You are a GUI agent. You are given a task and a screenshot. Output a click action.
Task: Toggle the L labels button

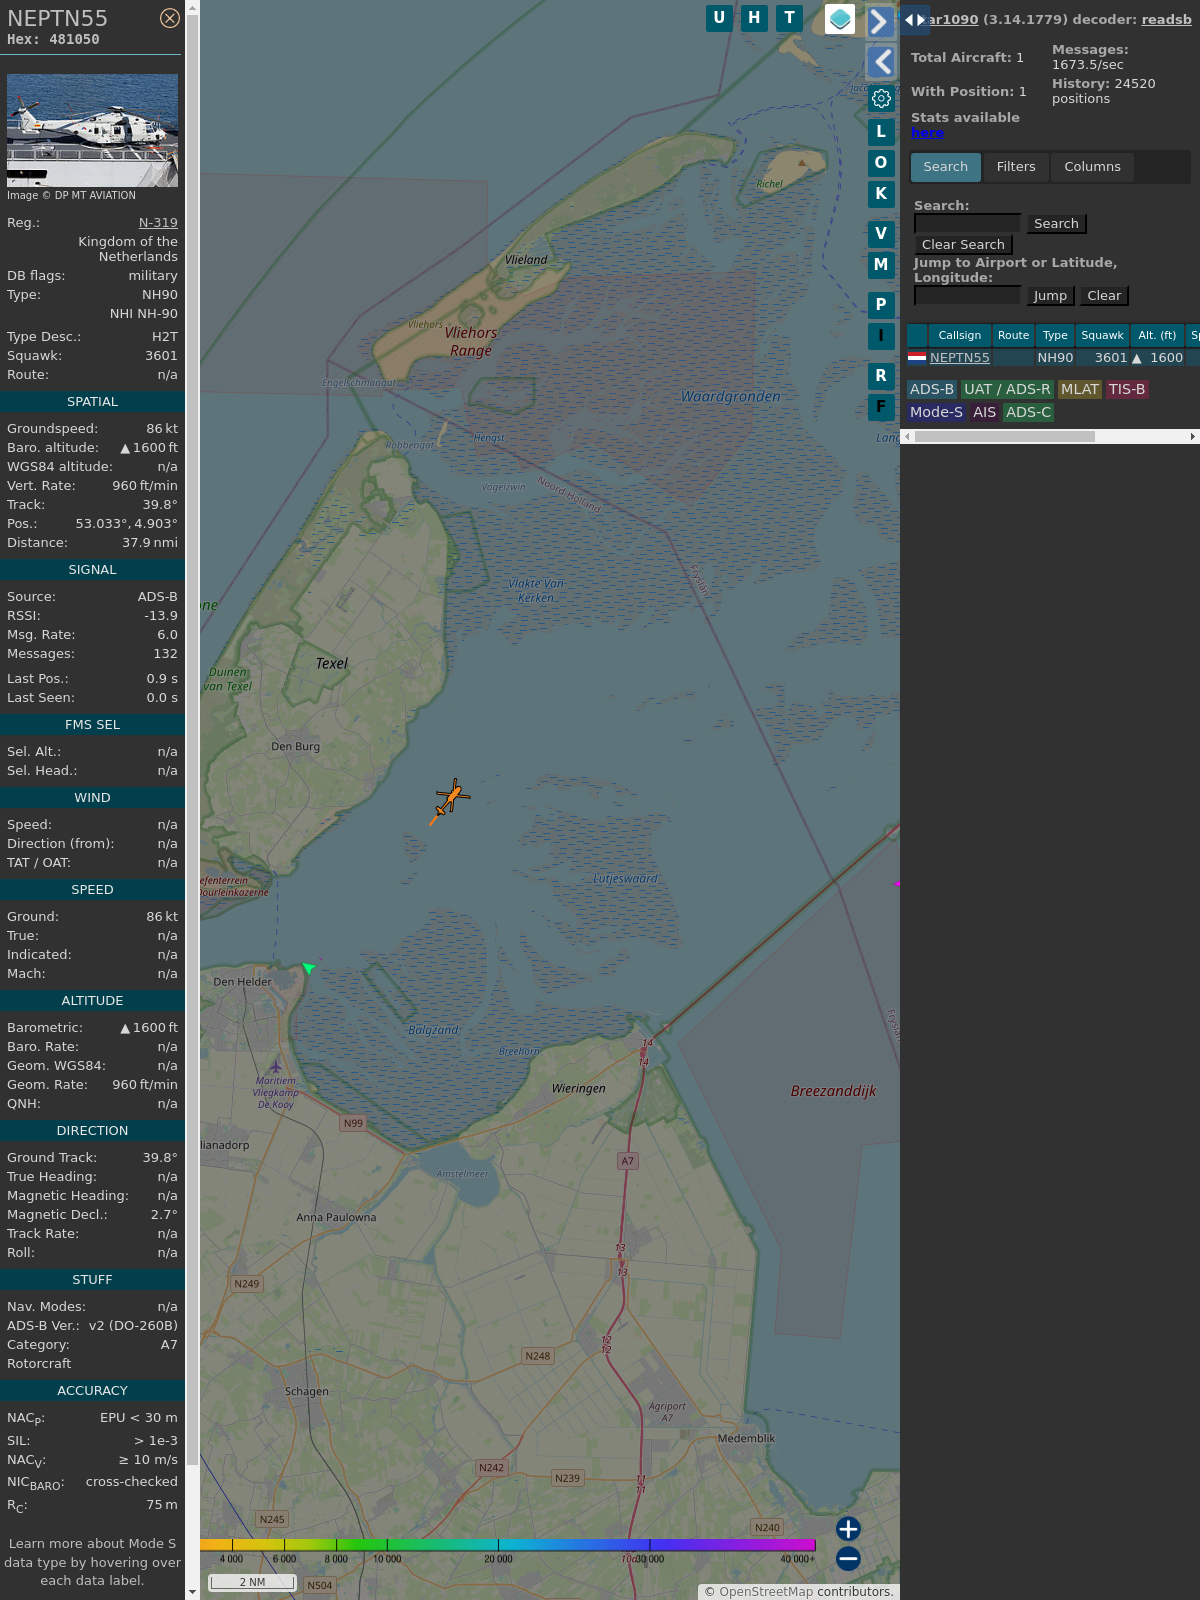pyautogui.click(x=881, y=132)
